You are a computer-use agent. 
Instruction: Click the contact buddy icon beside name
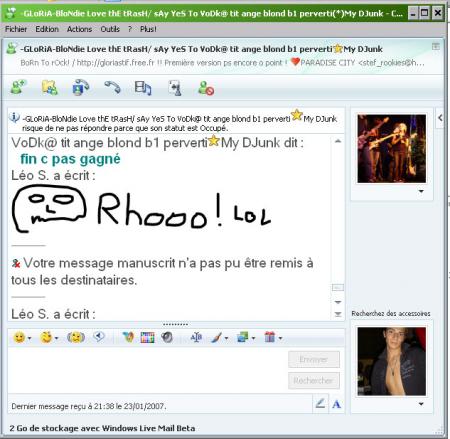click(x=12, y=49)
